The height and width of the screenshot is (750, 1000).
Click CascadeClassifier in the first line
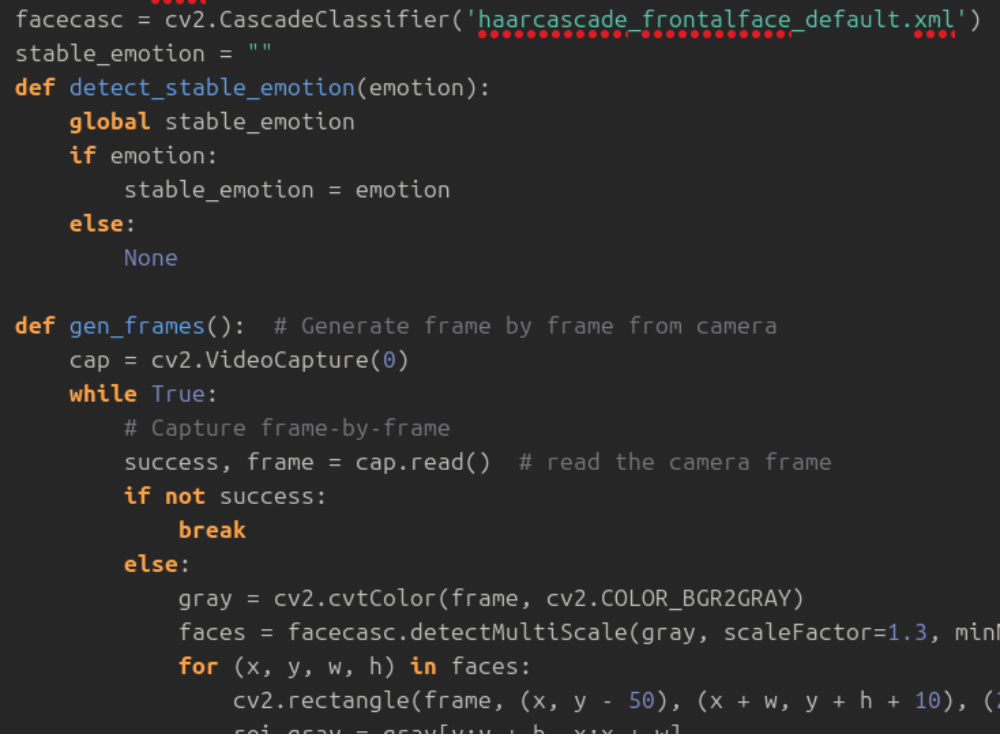tap(334, 20)
